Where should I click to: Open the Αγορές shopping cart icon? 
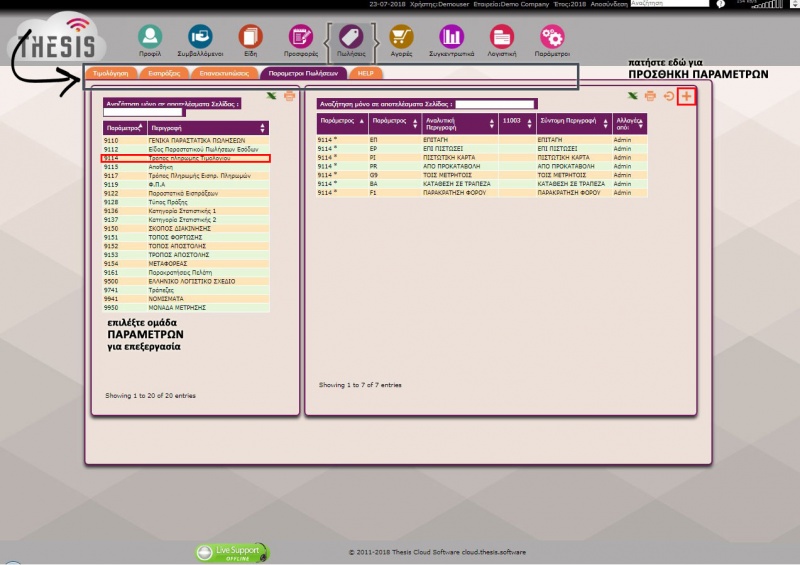(x=401, y=38)
